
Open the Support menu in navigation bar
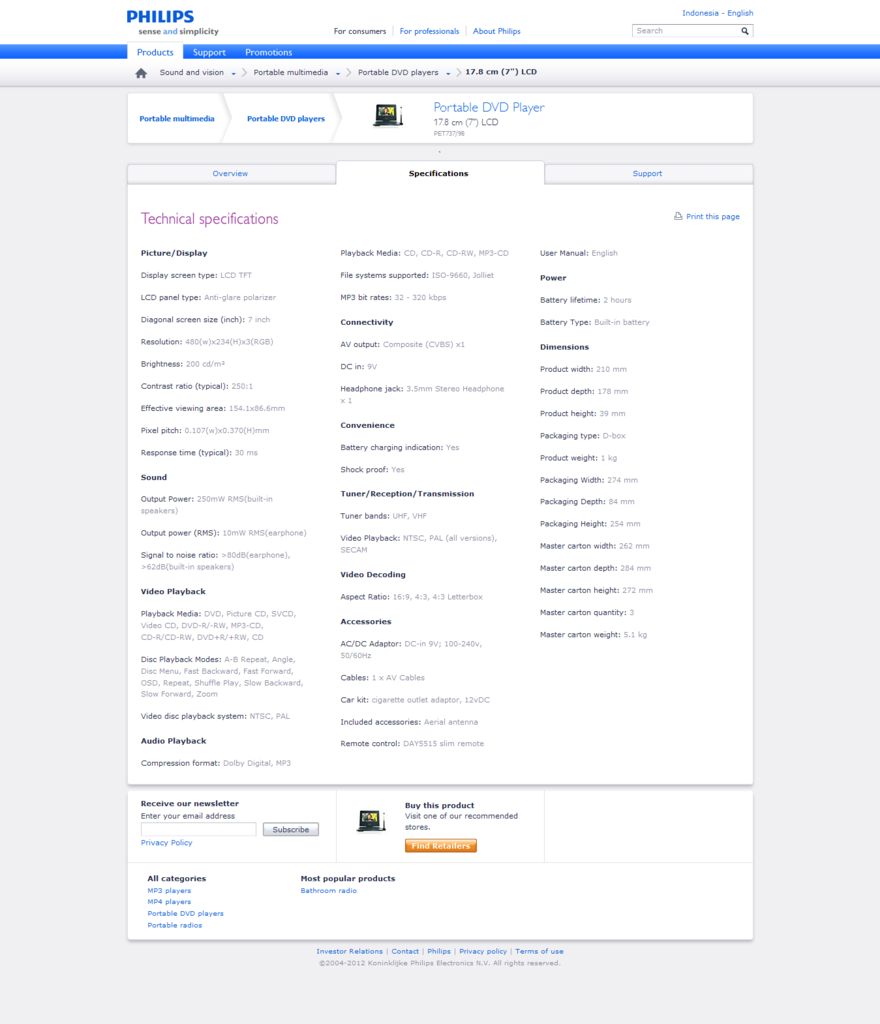click(209, 52)
